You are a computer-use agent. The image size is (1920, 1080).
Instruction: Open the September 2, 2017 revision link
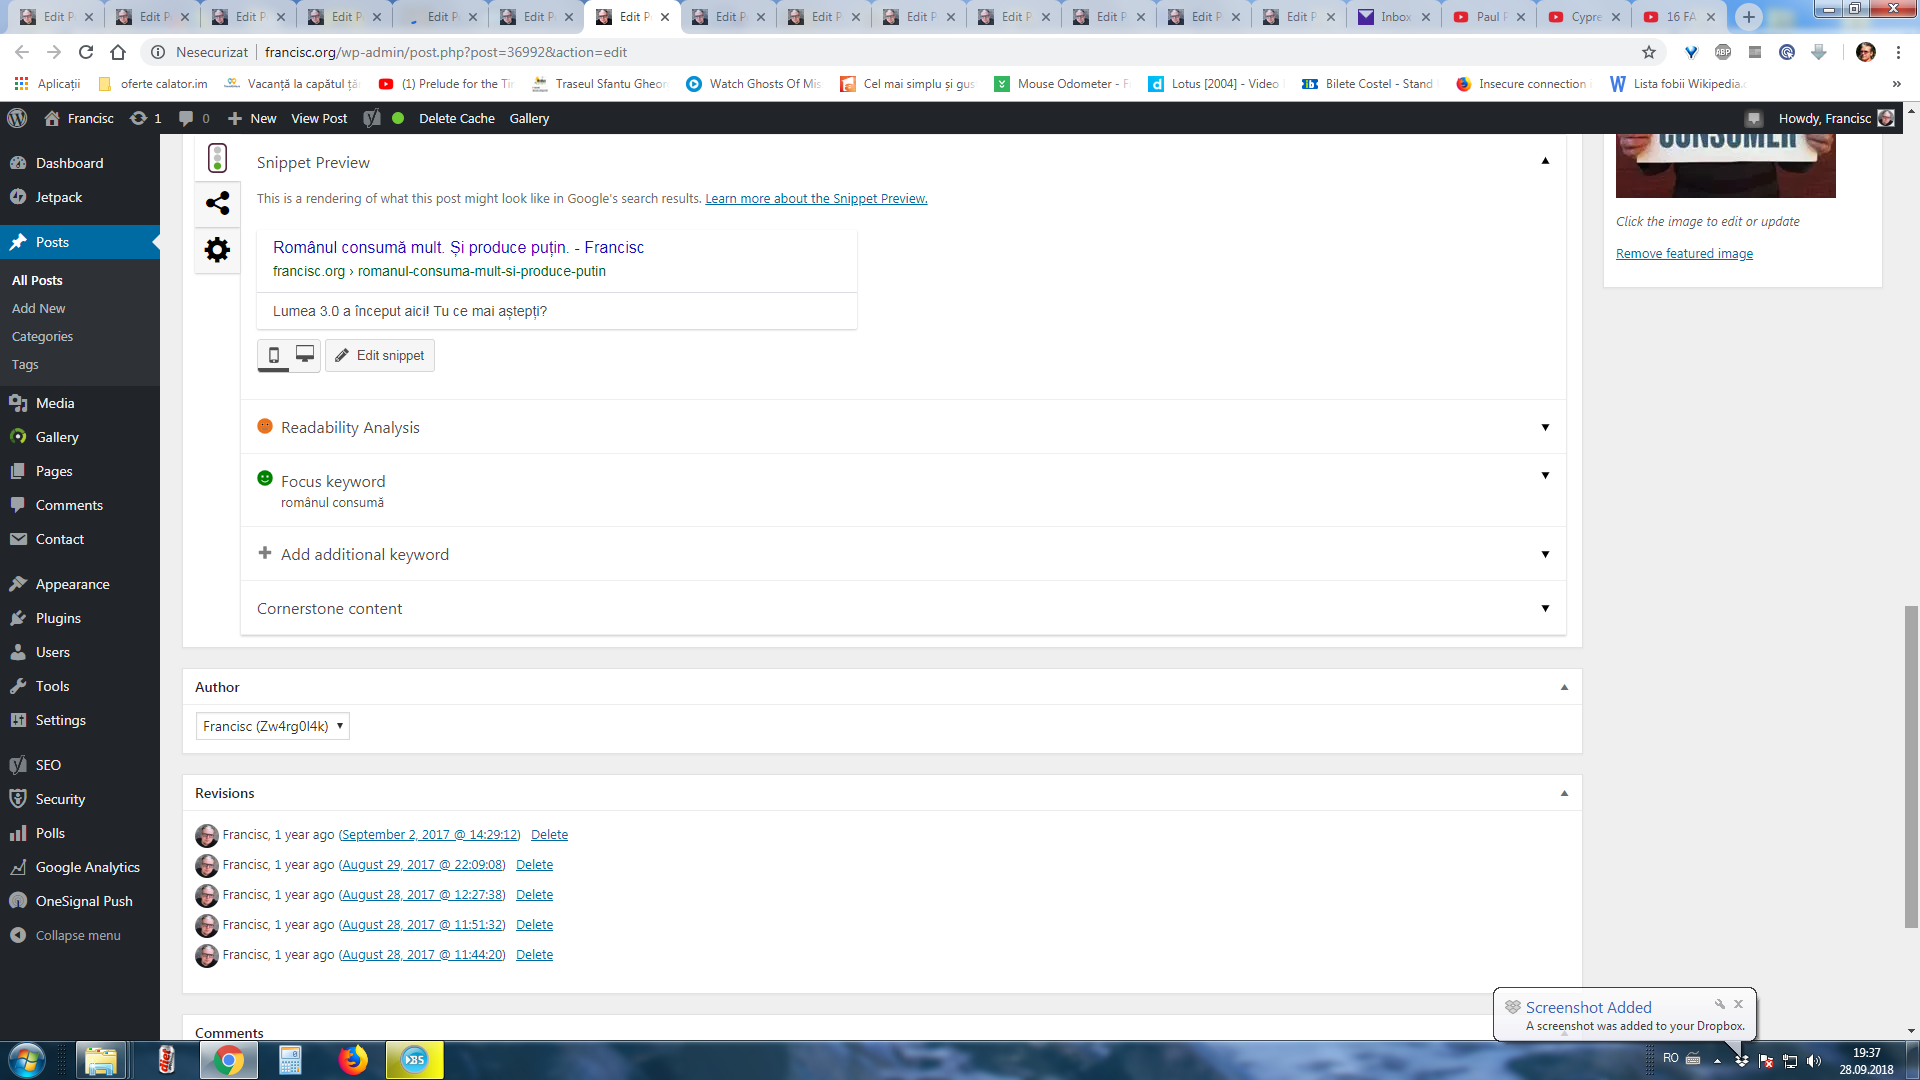click(429, 835)
